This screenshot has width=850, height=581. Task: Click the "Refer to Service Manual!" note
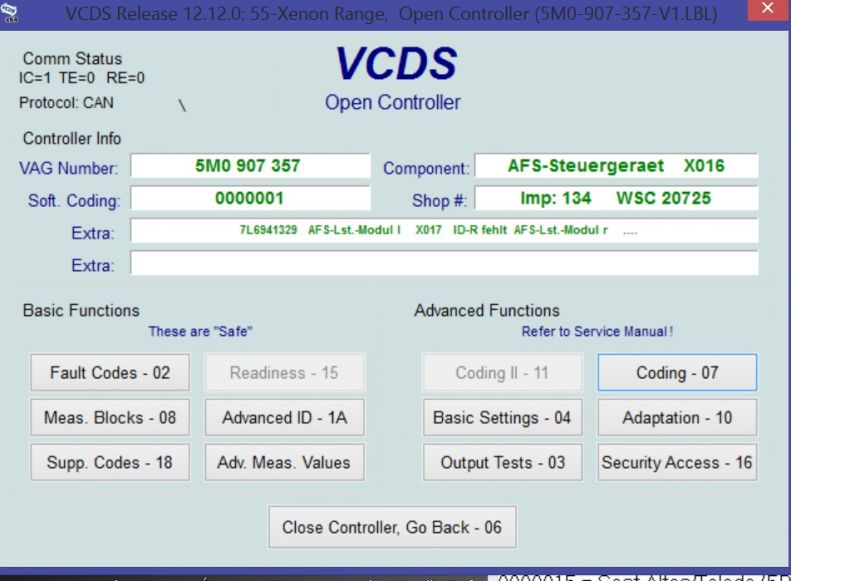click(597, 332)
